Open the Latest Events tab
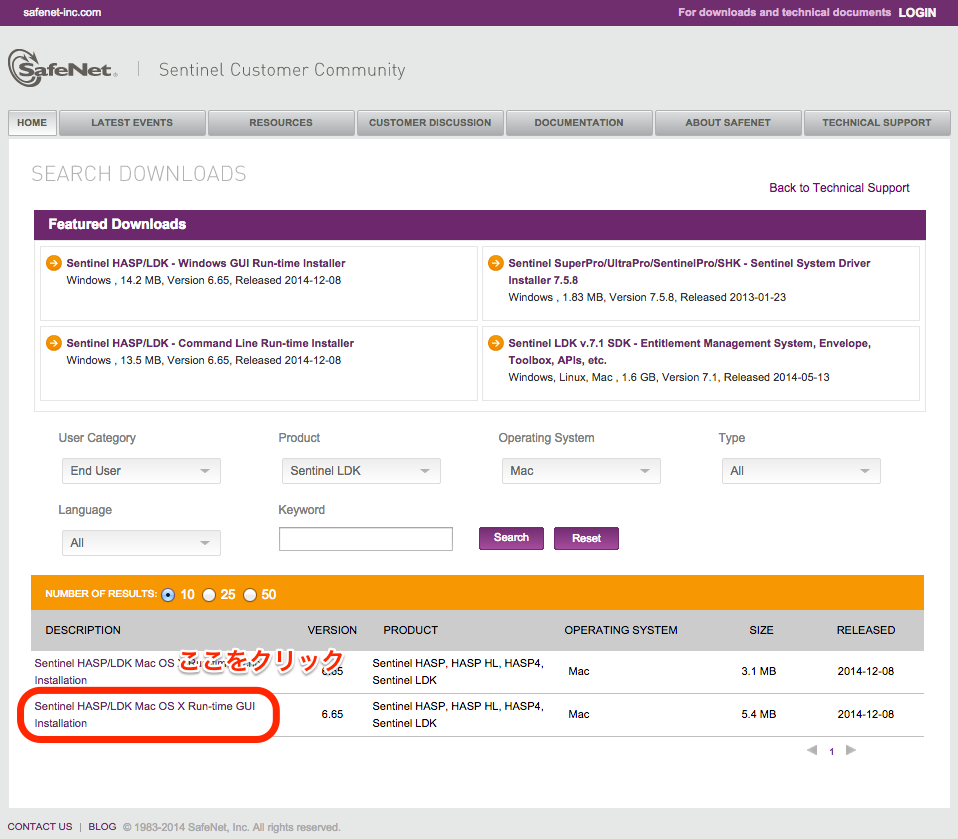This screenshot has height=839, width=958. tap(132, 123)
